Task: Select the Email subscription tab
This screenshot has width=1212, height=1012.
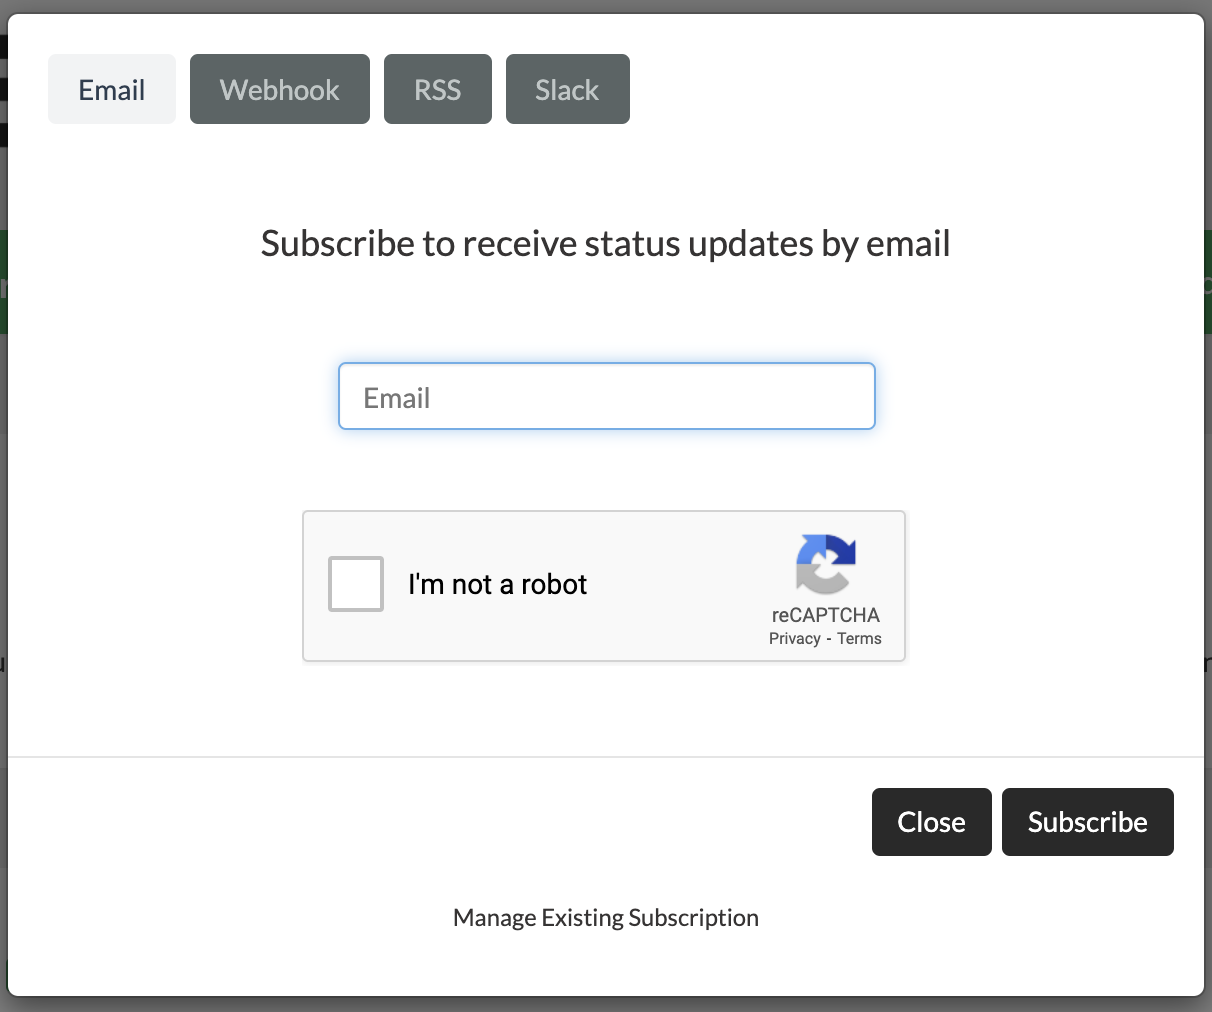Action: 112,89
